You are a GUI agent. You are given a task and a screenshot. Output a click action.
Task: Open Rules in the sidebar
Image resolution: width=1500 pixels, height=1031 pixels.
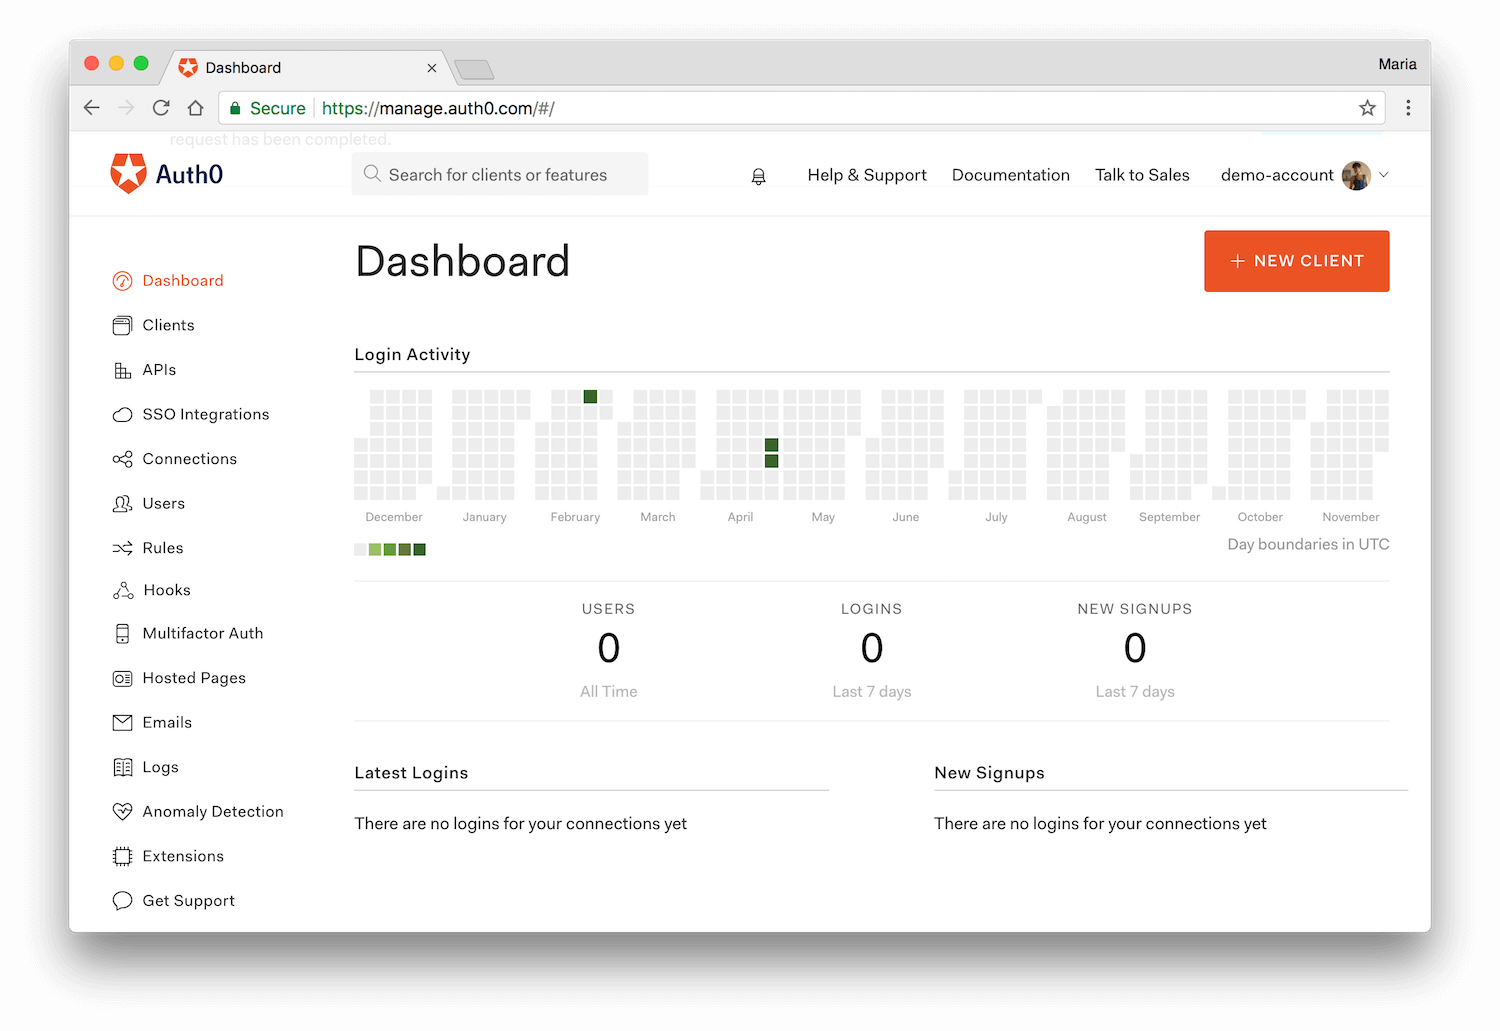point(163,548)
